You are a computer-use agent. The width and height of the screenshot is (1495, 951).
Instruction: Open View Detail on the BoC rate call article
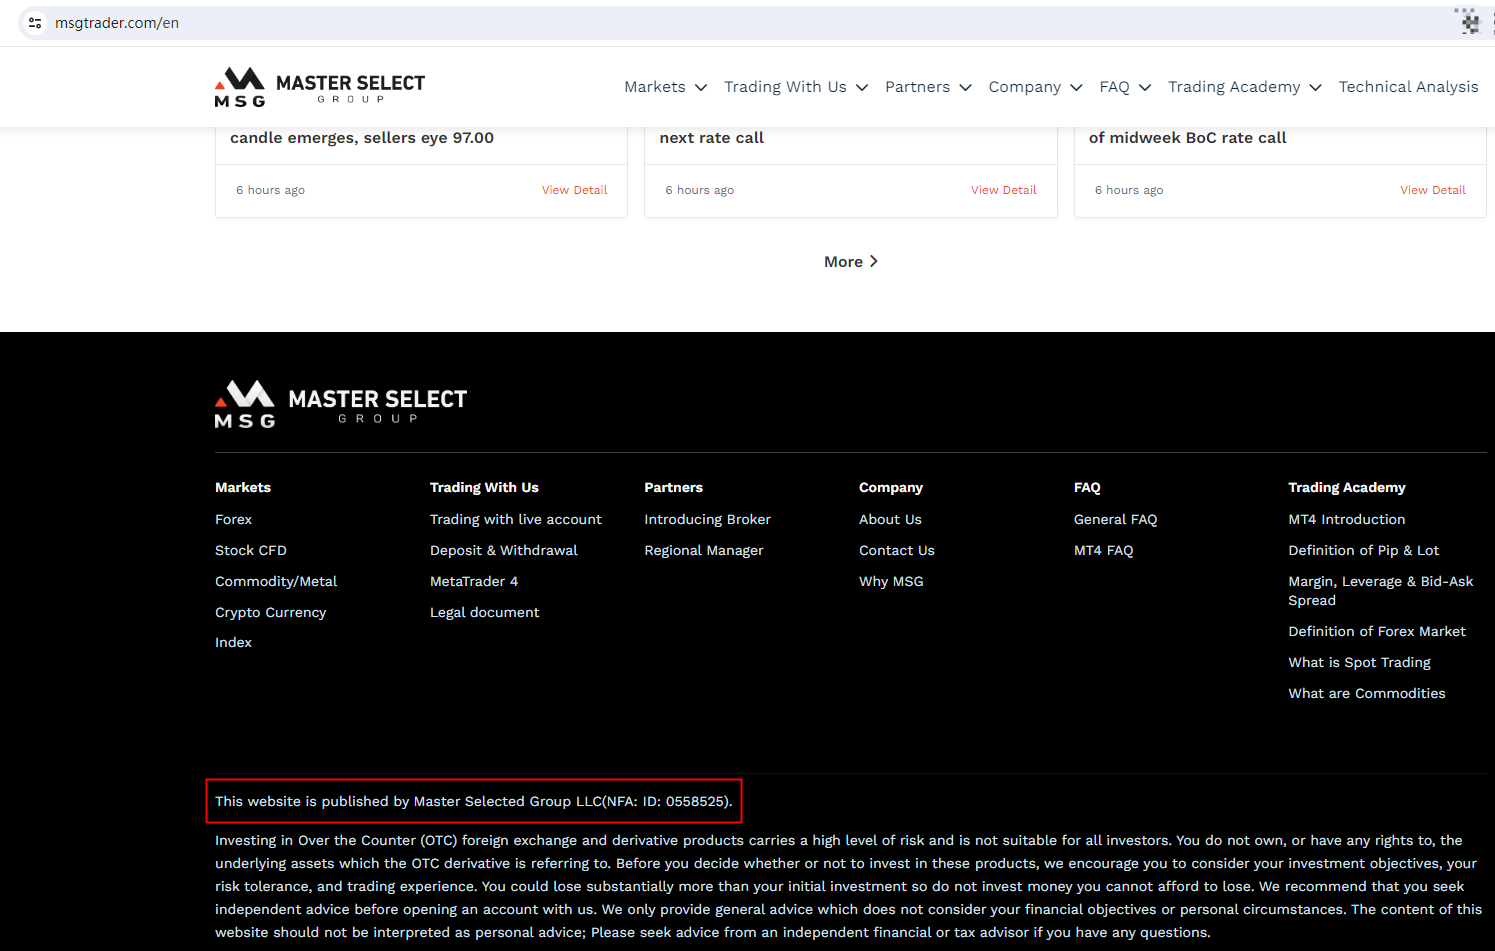[1432, 190]
